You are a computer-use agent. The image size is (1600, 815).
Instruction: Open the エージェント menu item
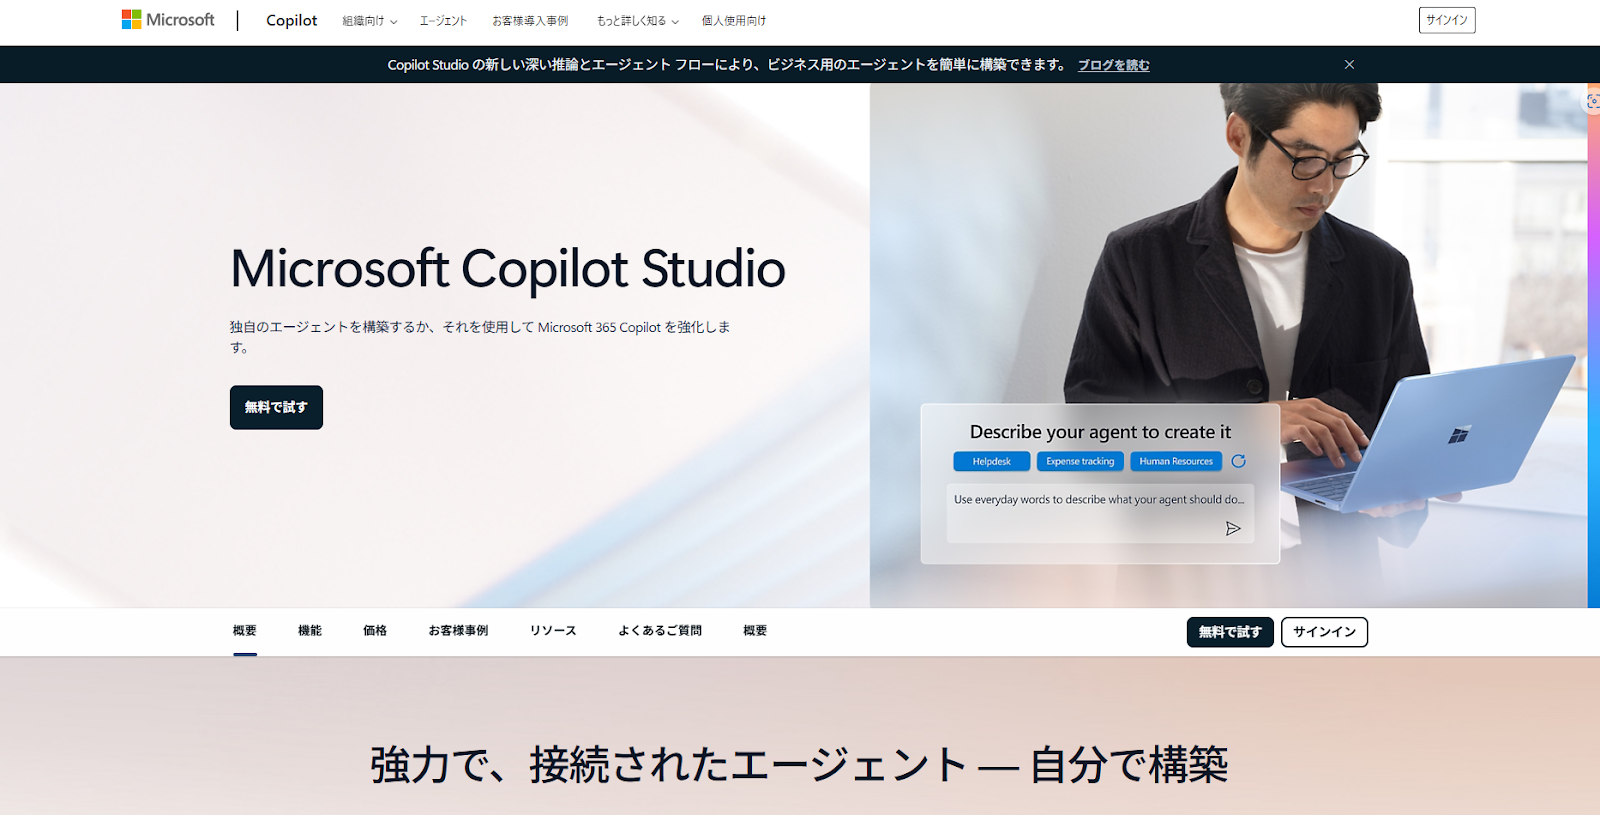[443, 21]
